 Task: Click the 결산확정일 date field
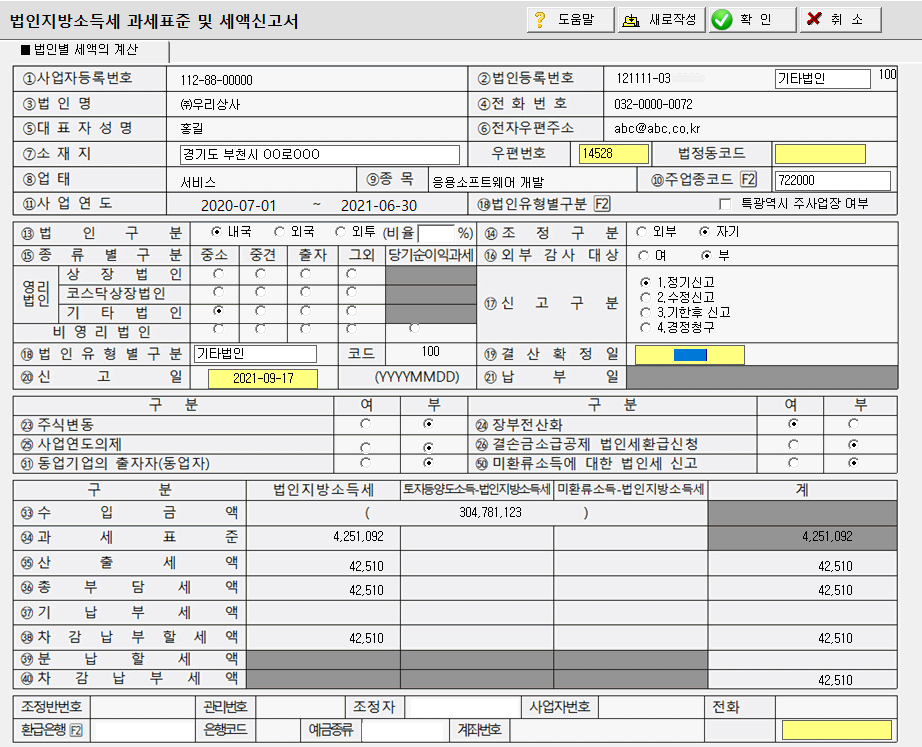pyautogui.click(x=690, y=355)
